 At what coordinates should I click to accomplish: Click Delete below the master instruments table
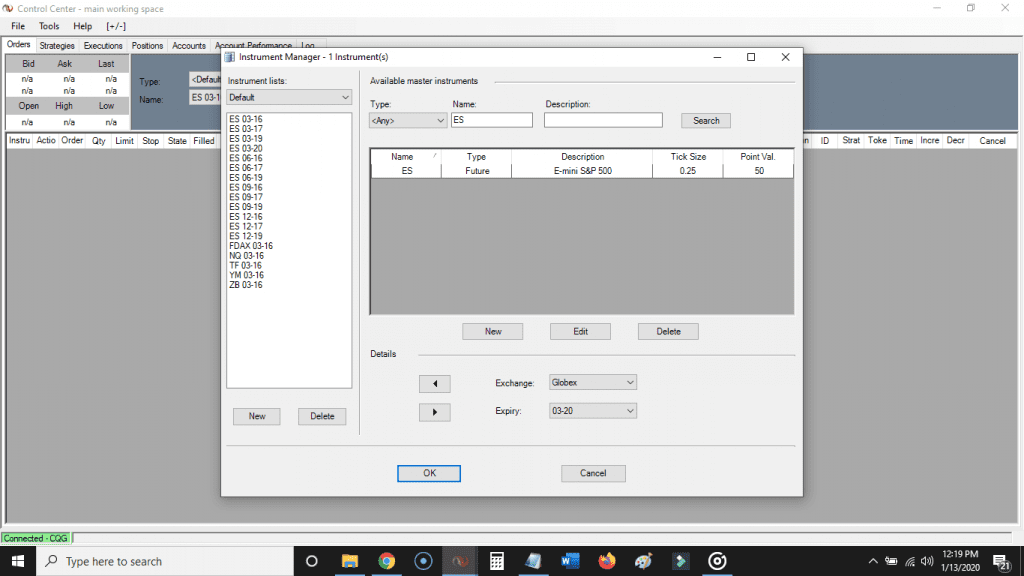(668, 332)
